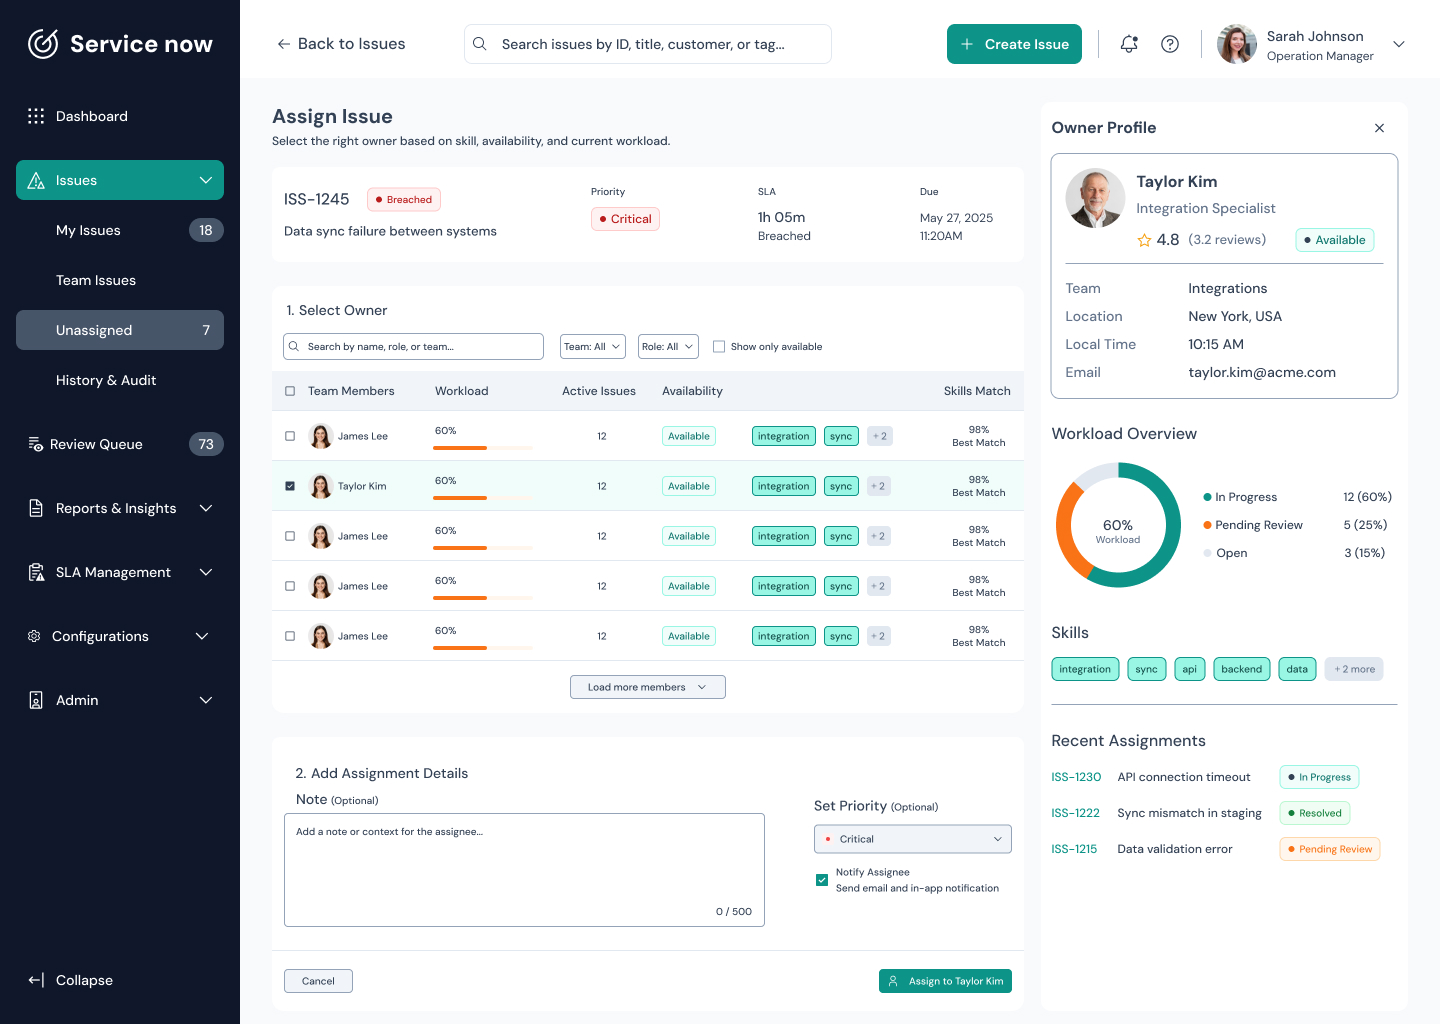Image resolution: width=1440 pixels, height=1024 pixels.
Task: Click Assign to Taylor Kim button
Action: (945, 981)
